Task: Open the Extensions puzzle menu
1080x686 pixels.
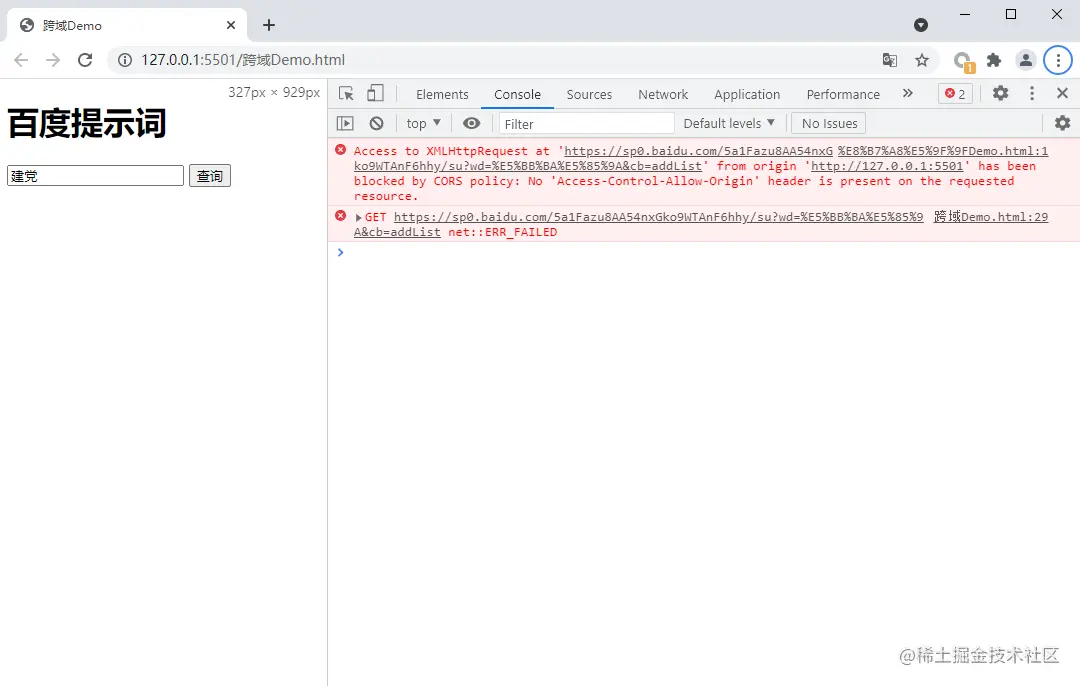Action: coord(993,60)
